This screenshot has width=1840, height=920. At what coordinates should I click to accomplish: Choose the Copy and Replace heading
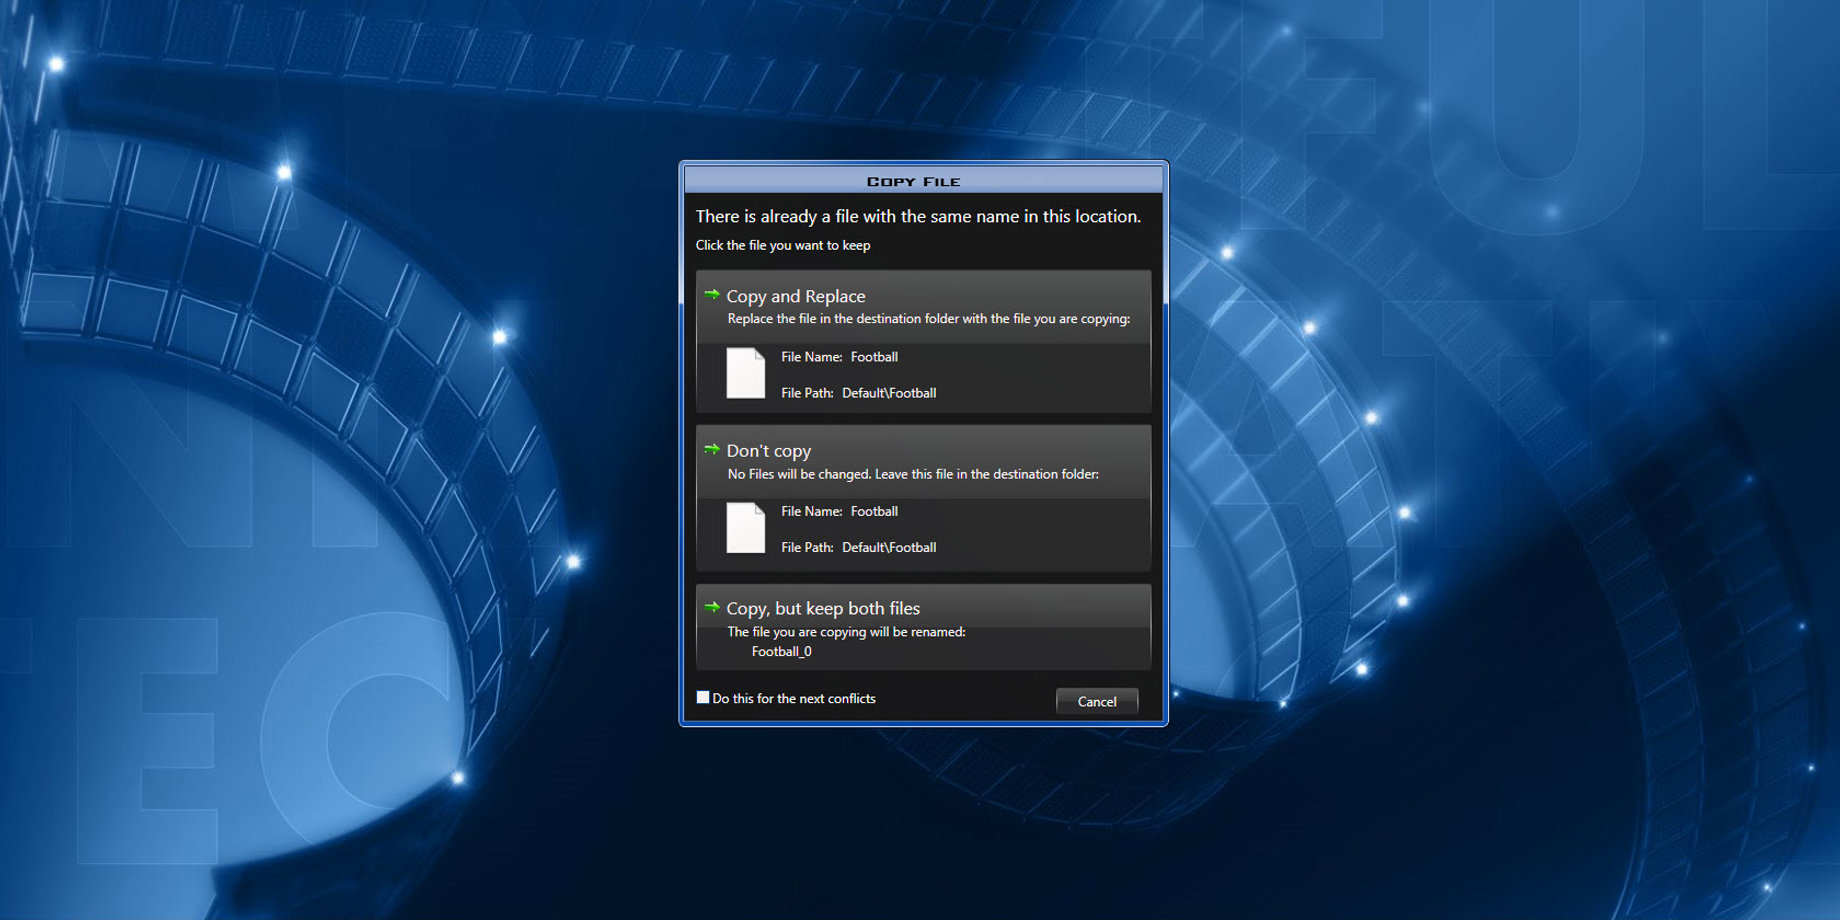coord(796,297)
